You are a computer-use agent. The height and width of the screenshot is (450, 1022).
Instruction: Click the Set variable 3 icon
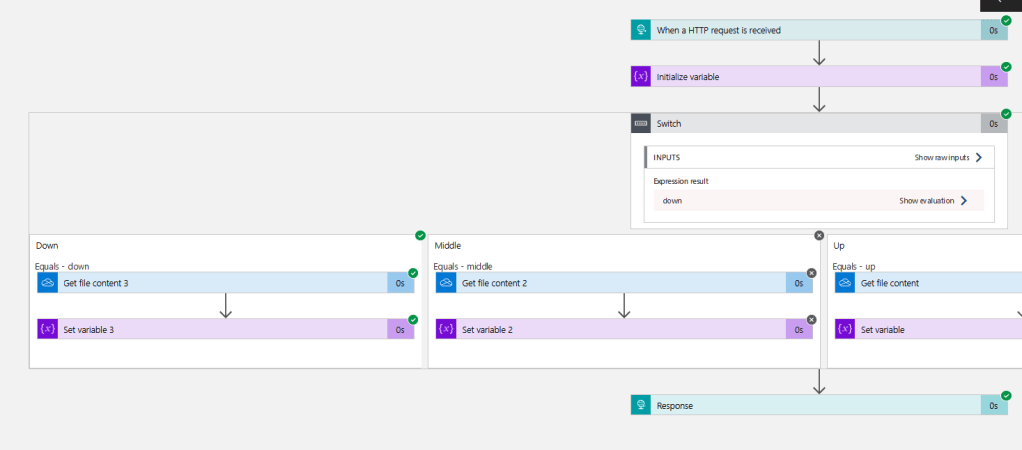[x=48, y=329]
